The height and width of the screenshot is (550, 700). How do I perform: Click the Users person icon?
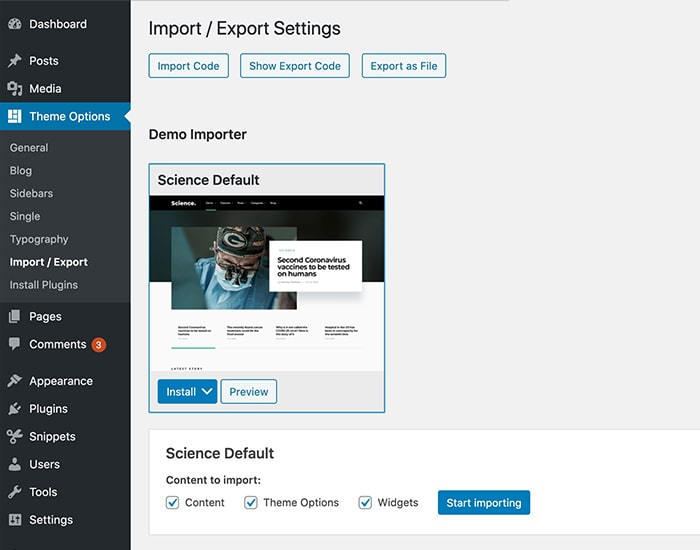click(15, 464)
